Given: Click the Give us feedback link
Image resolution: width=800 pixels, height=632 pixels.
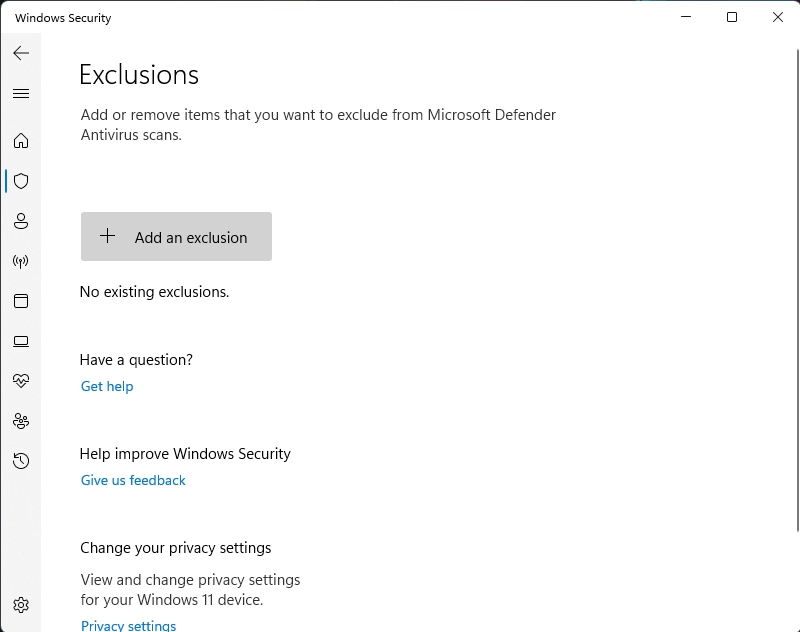Looking at the screenshot, I should coord(133,481).
